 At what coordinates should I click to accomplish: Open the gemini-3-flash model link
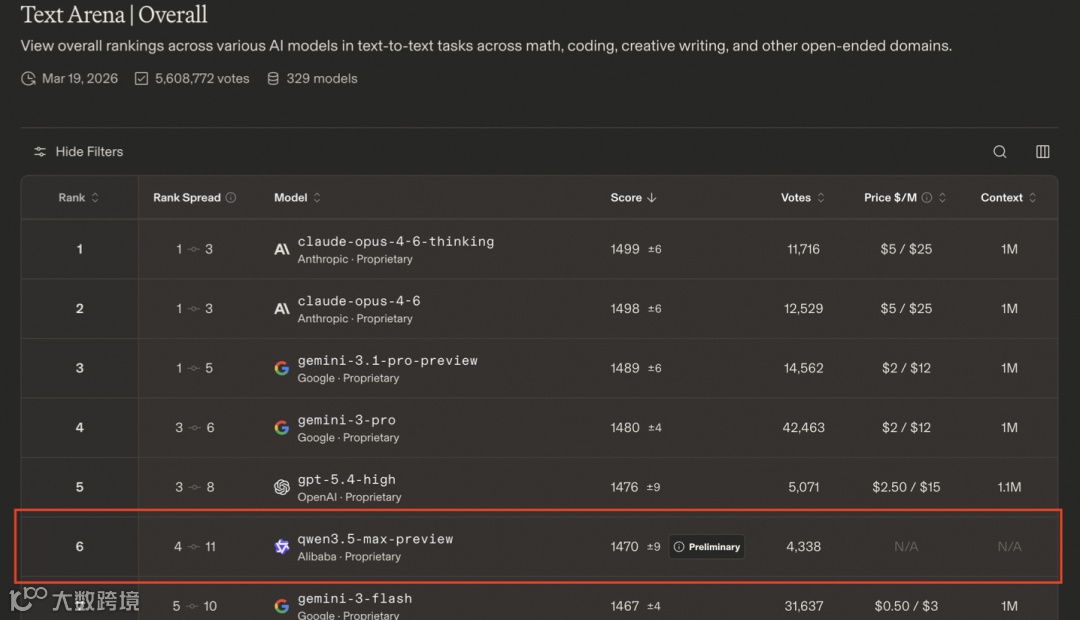click(355, 599)
